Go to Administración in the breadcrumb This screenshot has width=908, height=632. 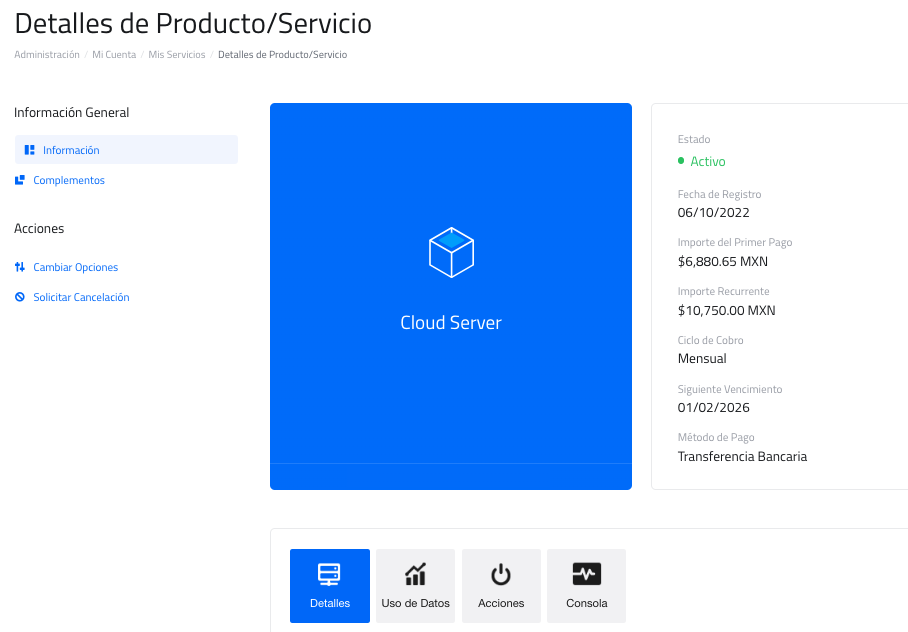(x=47, y=55)
